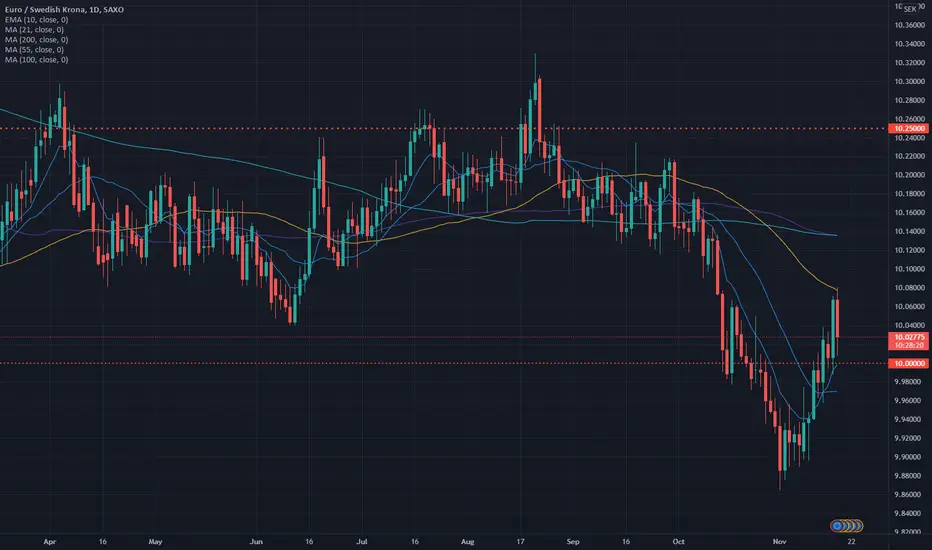Screen dimensions: 932x550
Task: Select the MA (21, close, 0) indicator legend
Action: [34, 30]
